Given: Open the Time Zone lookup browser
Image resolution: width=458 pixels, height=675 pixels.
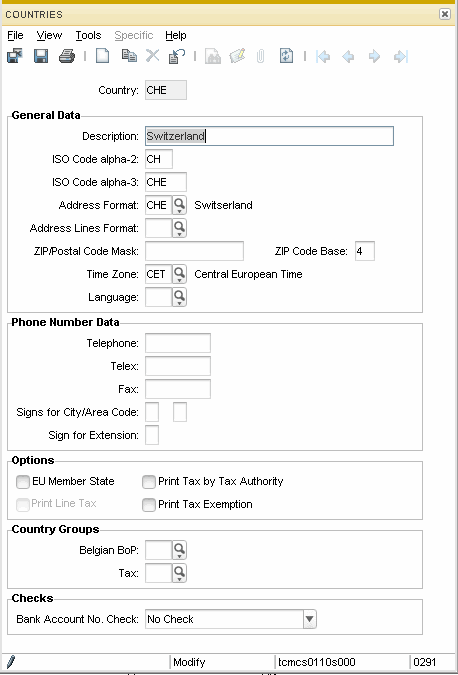Looking at the screenshot, I should 179,274.
